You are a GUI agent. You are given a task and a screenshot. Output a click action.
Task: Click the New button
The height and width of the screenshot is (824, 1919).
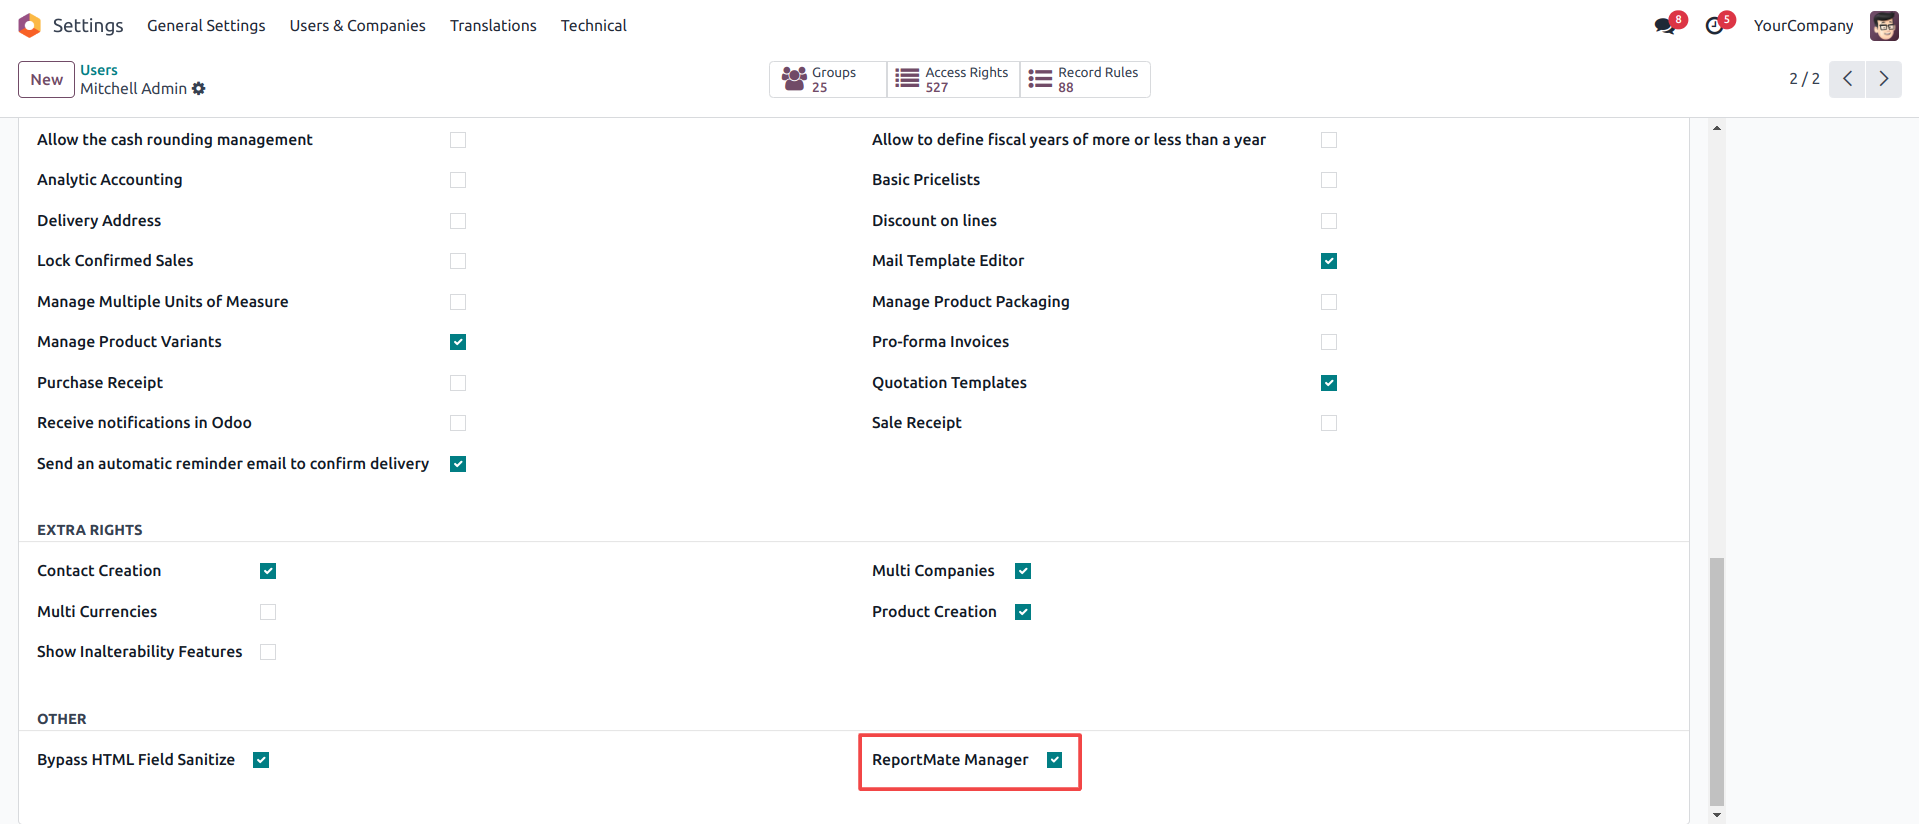[46, 80]
